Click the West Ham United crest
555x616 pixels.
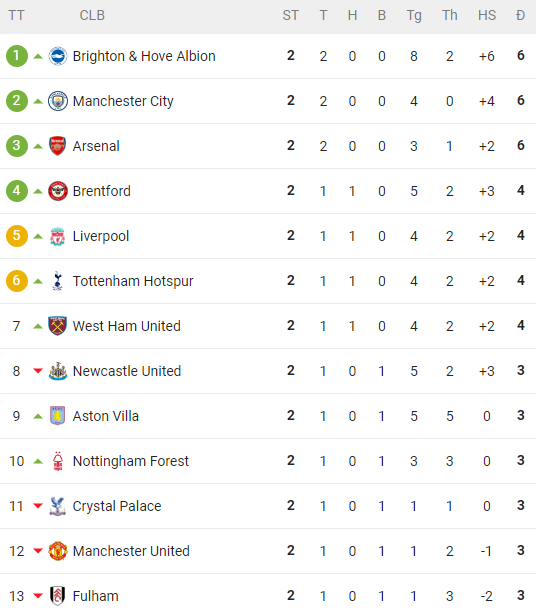(x=58, y=326)
